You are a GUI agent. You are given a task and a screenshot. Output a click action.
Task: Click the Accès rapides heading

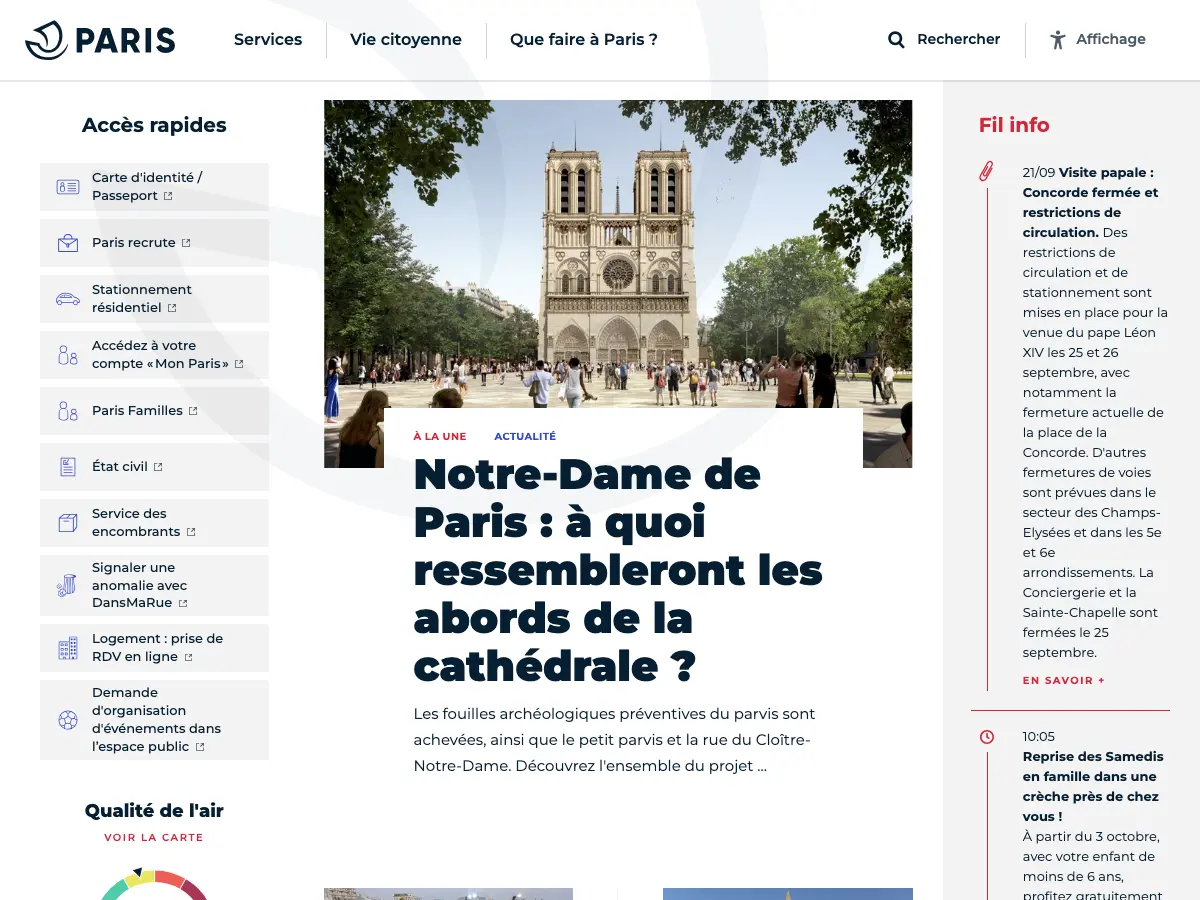coord(154,125)
